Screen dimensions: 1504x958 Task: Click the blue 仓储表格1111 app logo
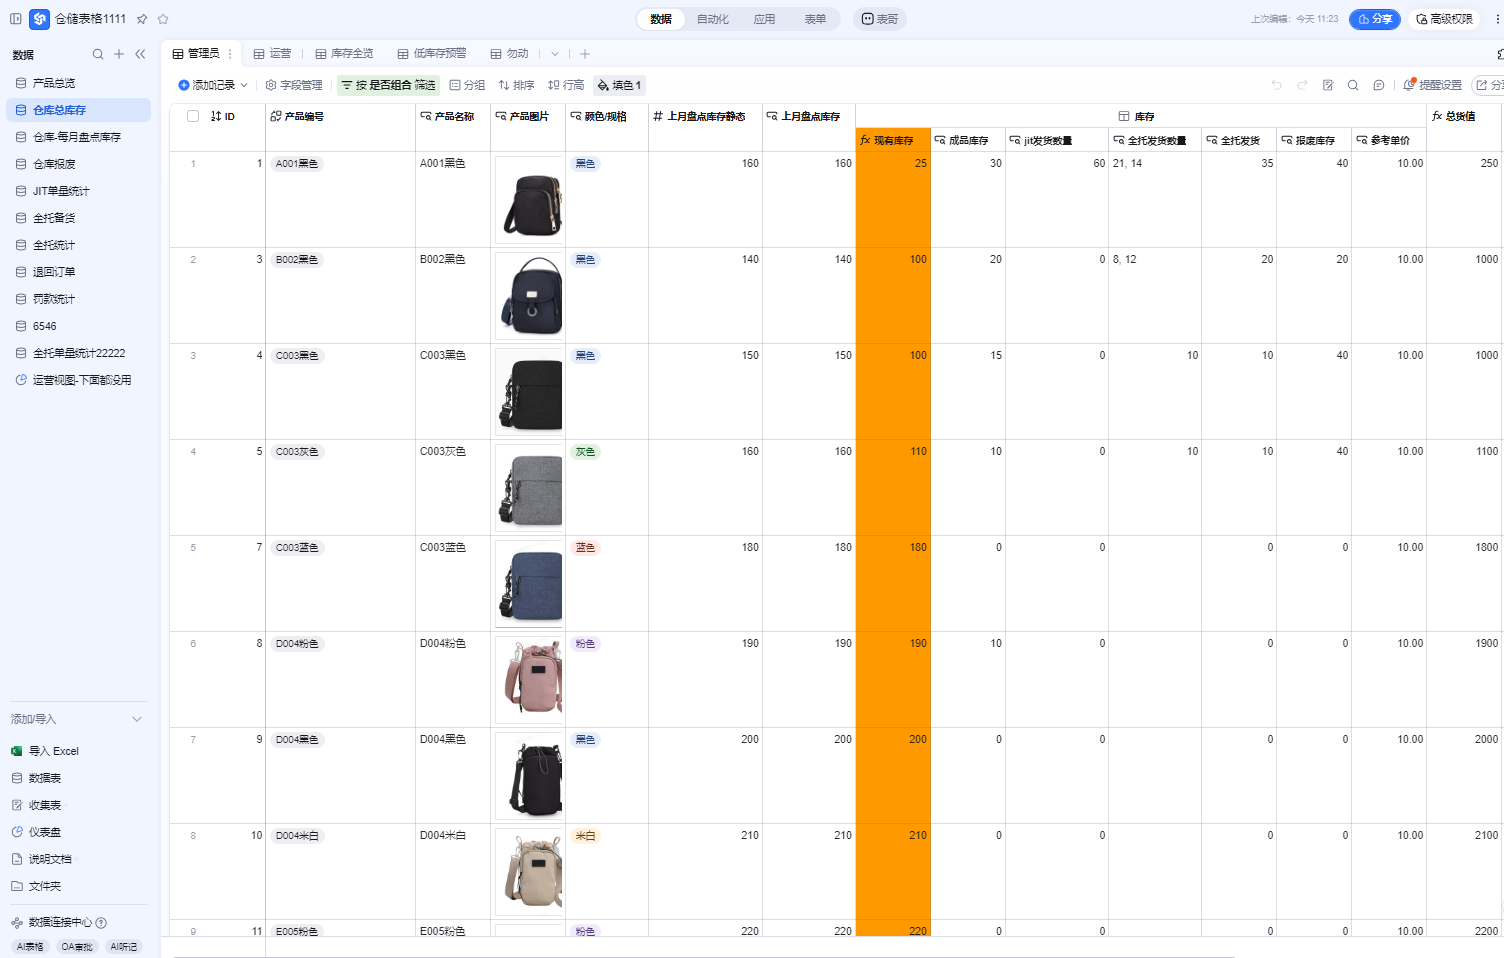click(x=40, y=19)
